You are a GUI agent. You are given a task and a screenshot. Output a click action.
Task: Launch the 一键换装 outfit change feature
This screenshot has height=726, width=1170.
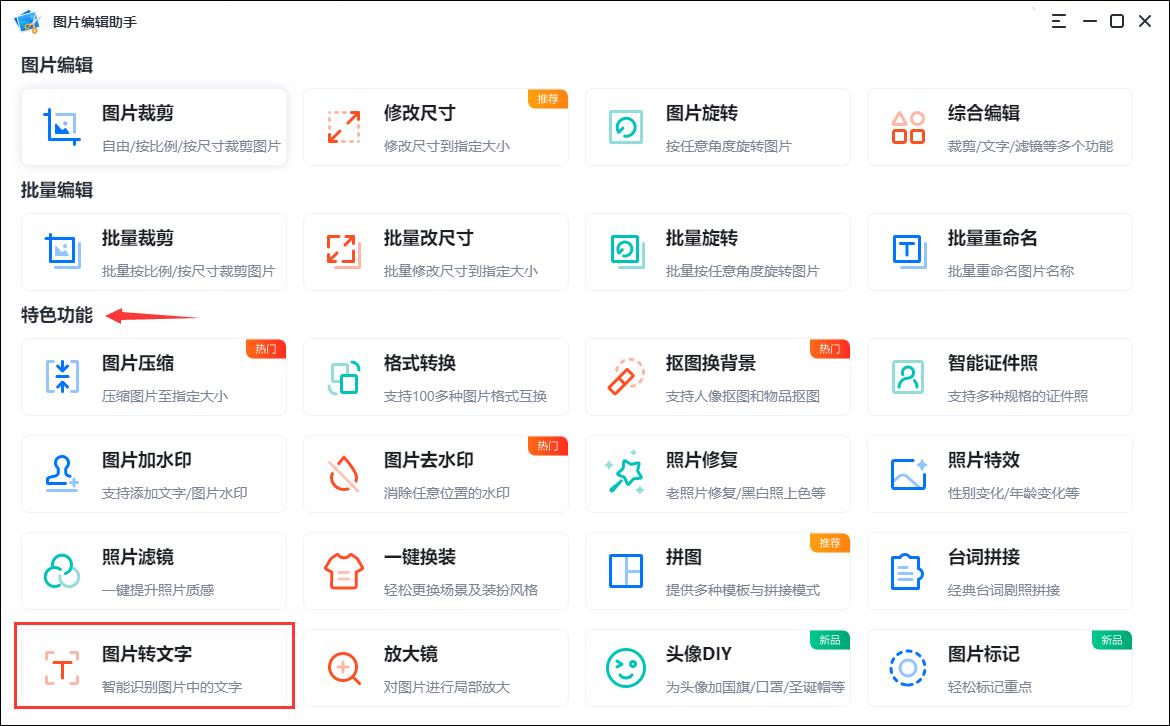[x=435, y=571]
